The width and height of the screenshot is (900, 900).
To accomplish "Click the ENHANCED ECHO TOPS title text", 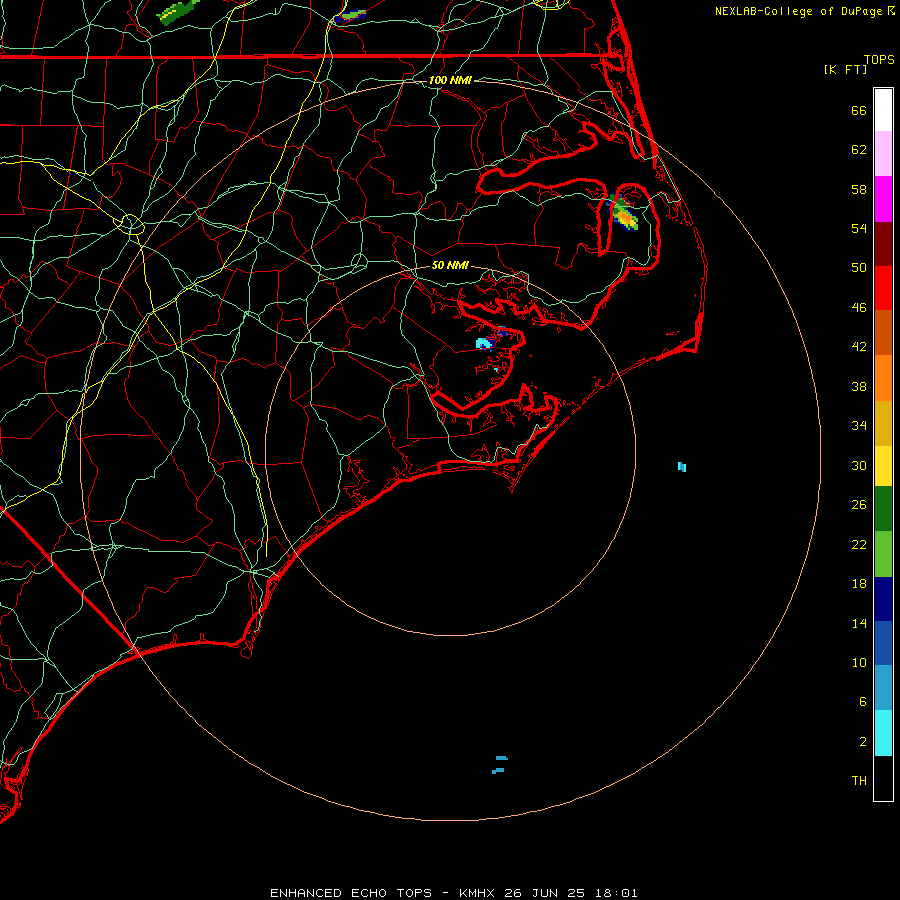I will [x=351, y=893].
